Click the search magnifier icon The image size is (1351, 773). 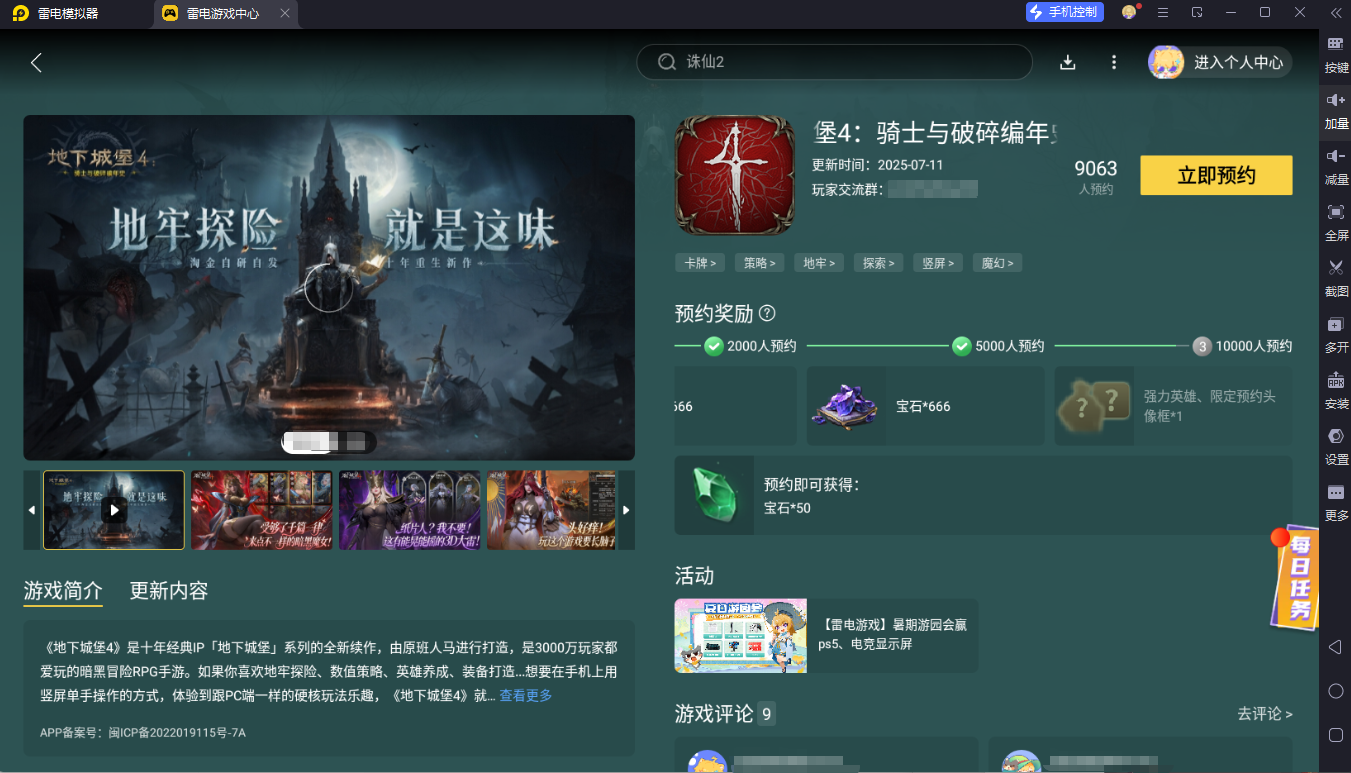point(667,62)
